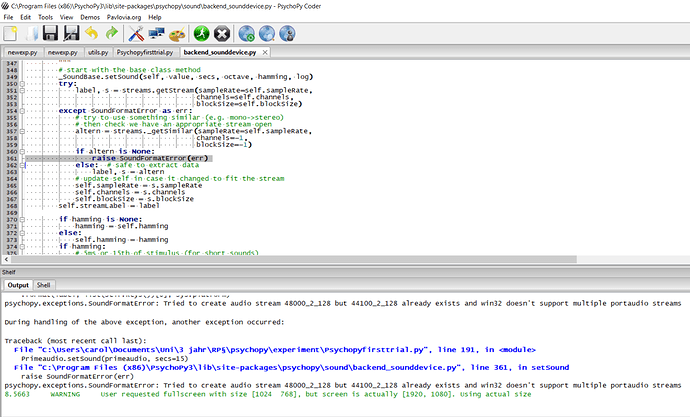Switch to the utils.py tab
Screen dimensions: 690x417
[98, 52]
